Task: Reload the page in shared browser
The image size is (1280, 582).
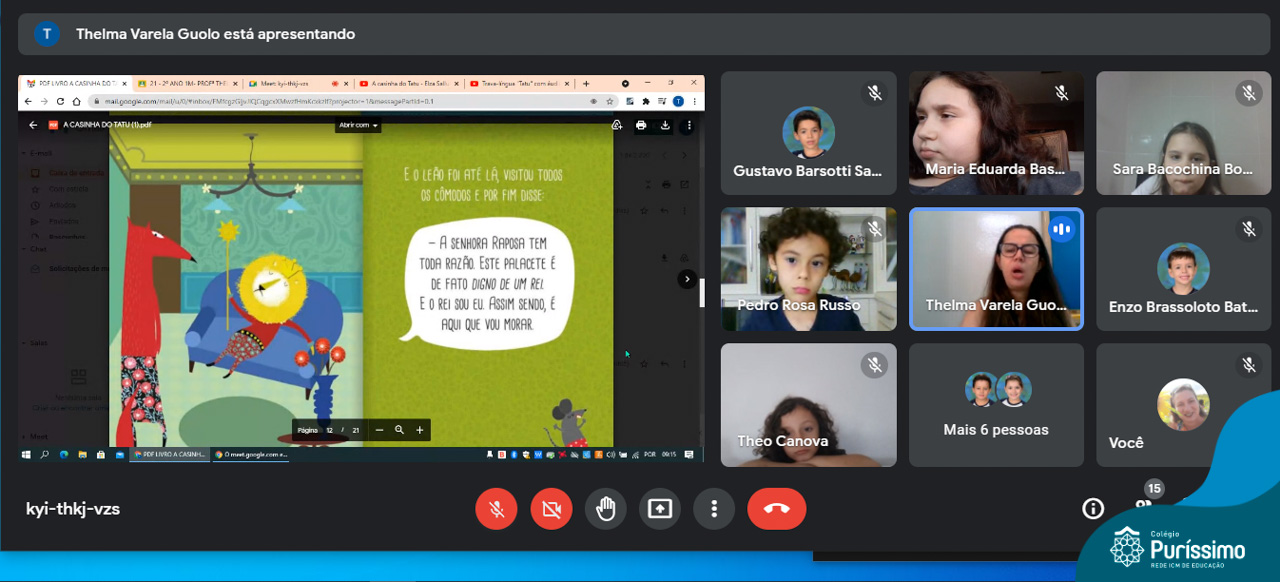Action: click(60, 101)
